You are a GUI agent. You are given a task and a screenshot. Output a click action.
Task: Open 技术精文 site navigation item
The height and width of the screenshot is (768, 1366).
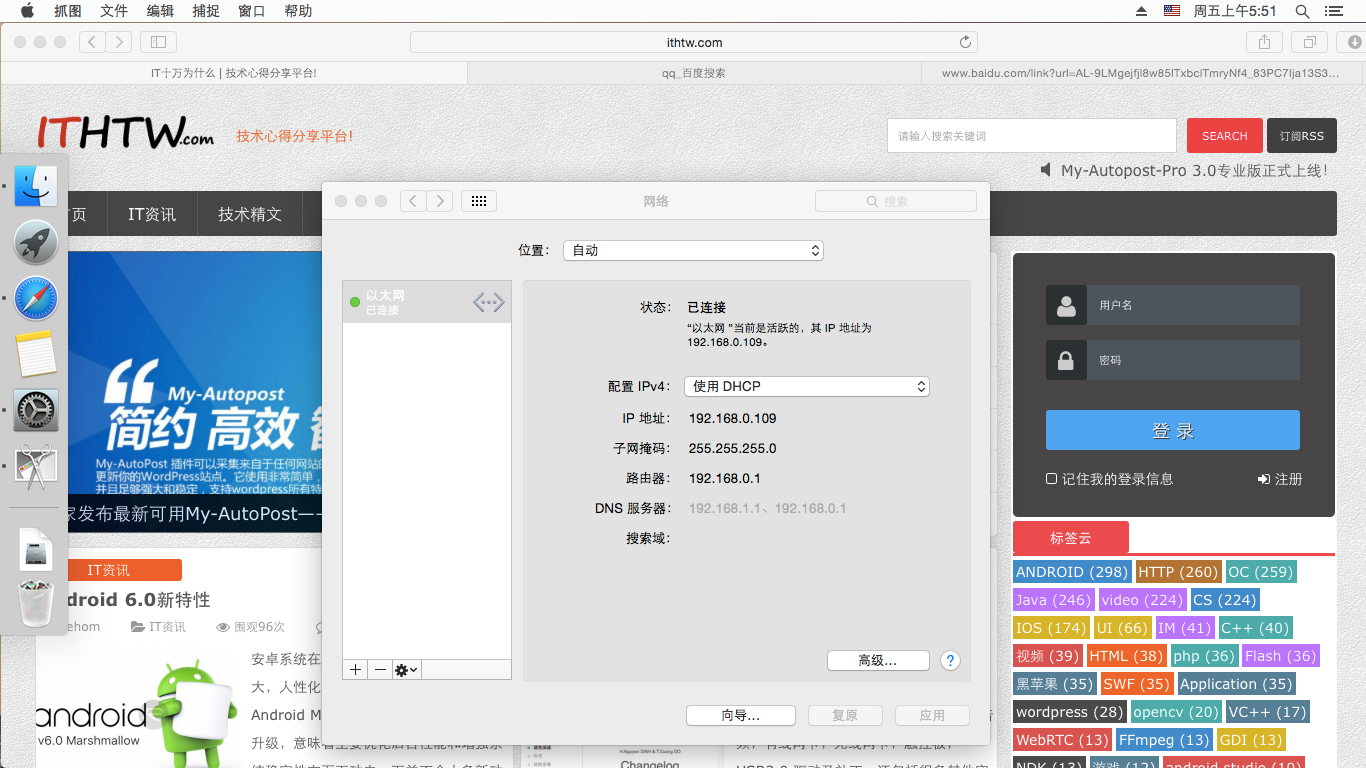(x=250, y=214)
